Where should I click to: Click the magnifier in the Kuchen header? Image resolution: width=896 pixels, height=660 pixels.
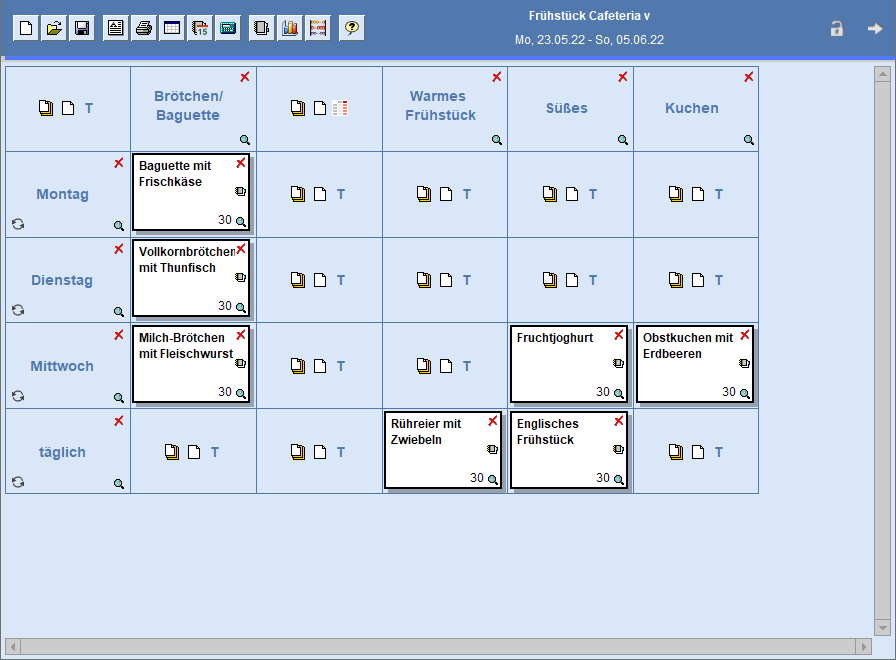(749, 140)
